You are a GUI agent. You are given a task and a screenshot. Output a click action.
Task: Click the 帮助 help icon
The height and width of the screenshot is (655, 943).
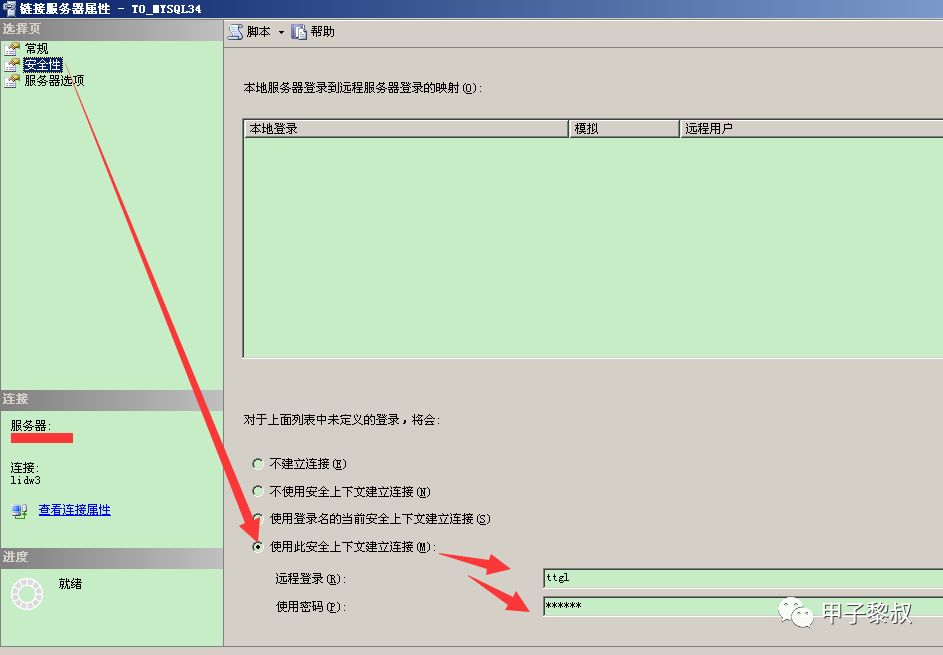pos(299,31)
